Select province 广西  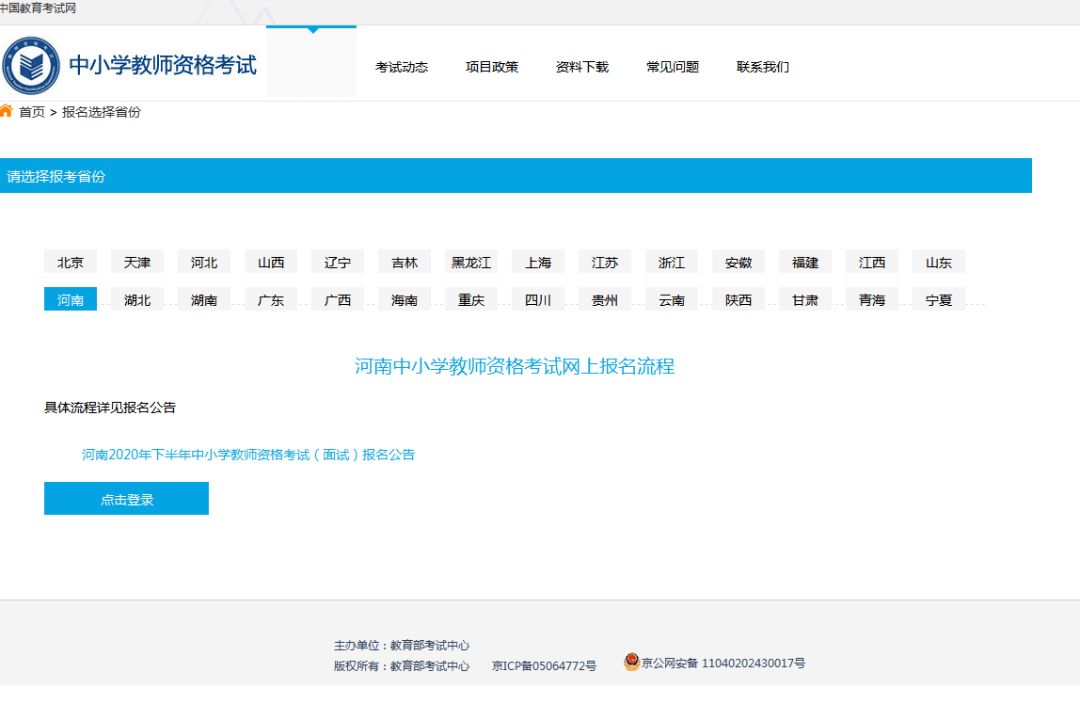pyautogui.click(x=338, y=300)
